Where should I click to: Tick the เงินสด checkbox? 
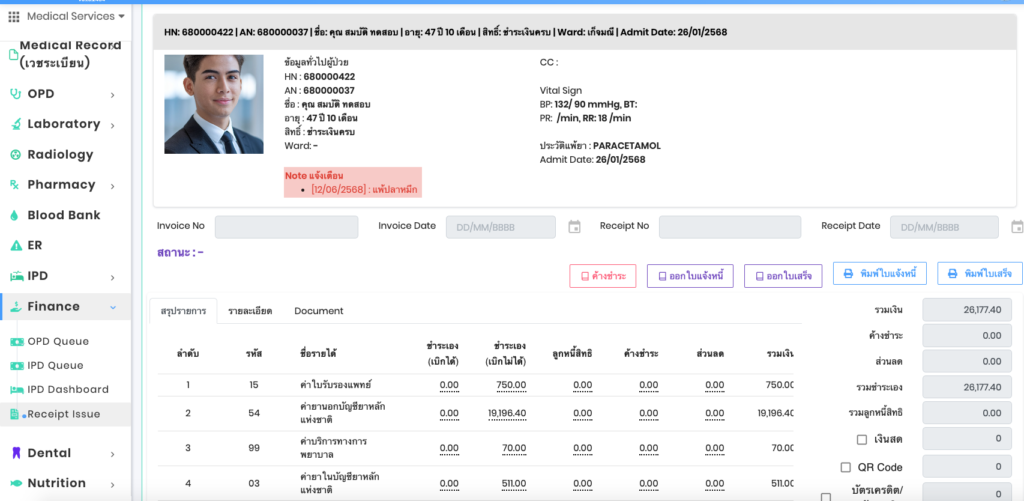862,439
